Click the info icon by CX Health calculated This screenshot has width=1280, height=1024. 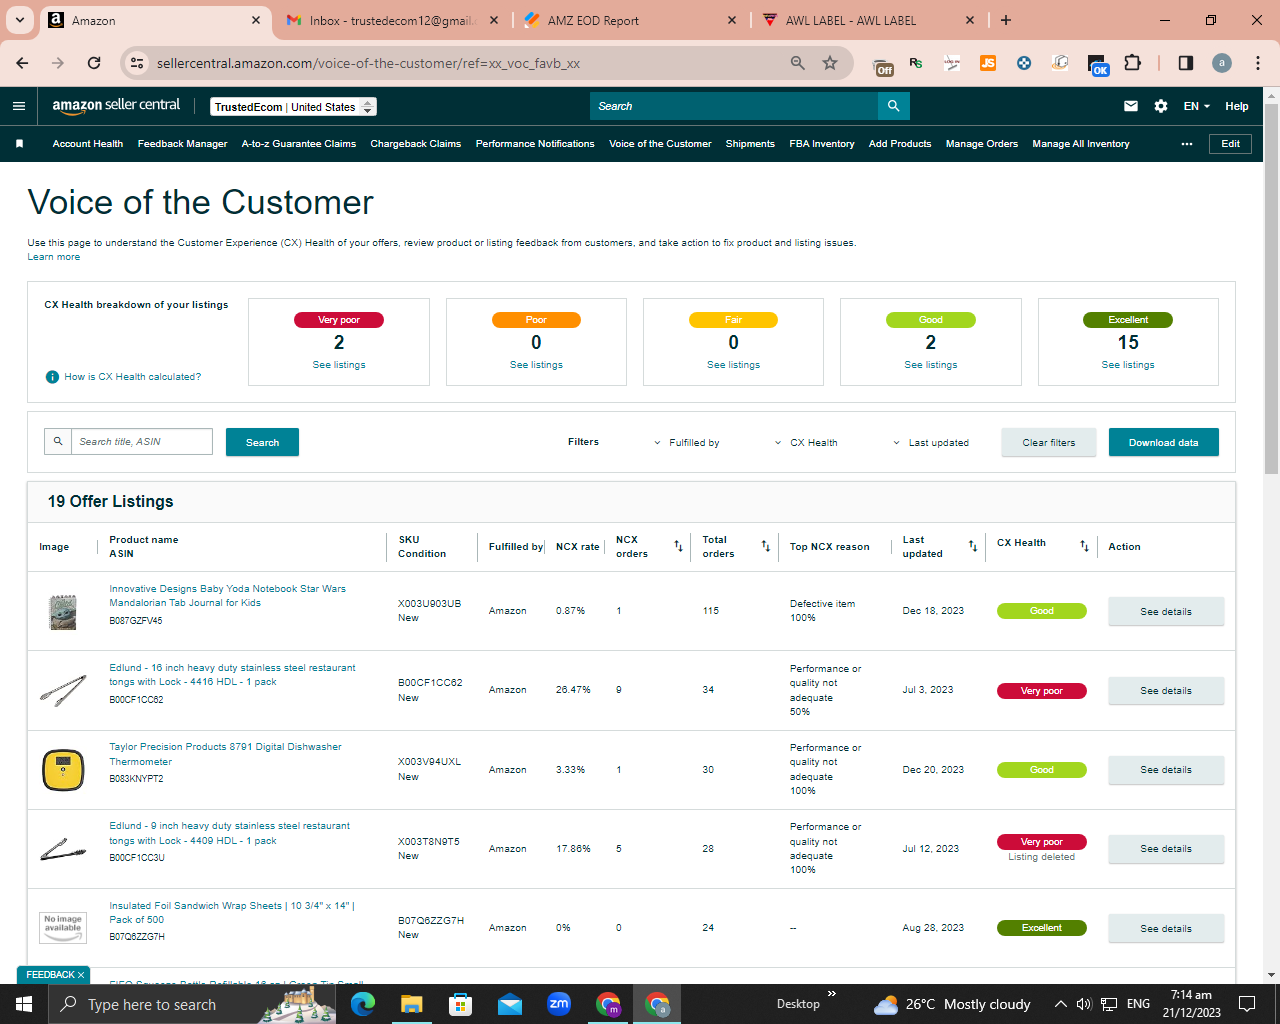(x=52, y=377)
